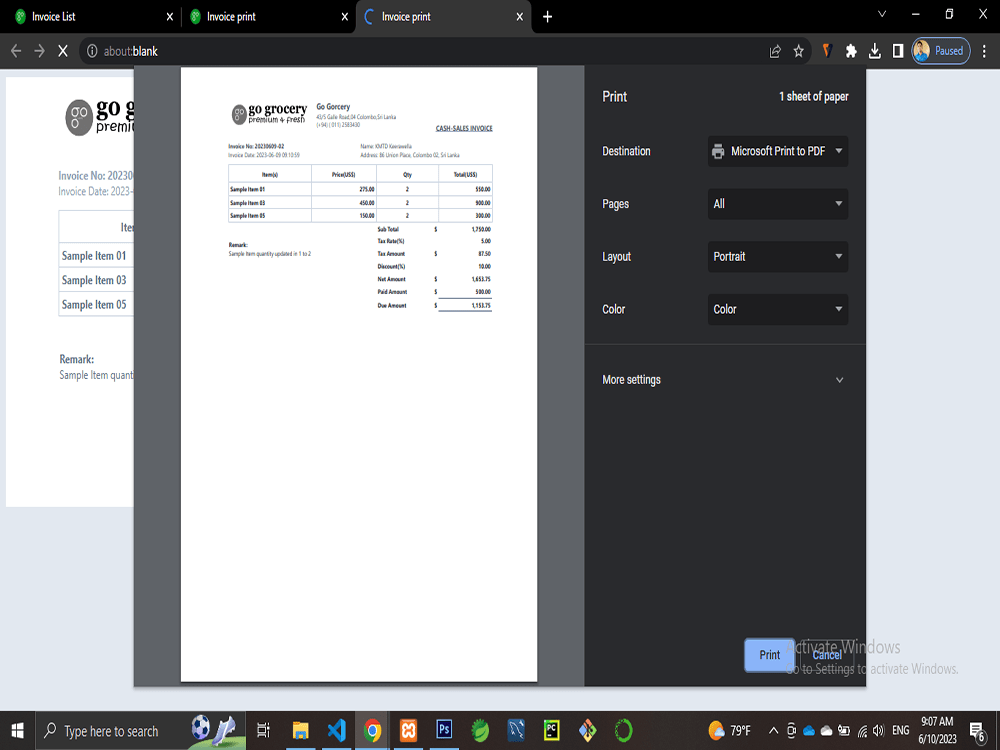Click 'Sample Item 01' in background page
The height and width of the screenshot is (750, 1000).
(94, 256)
